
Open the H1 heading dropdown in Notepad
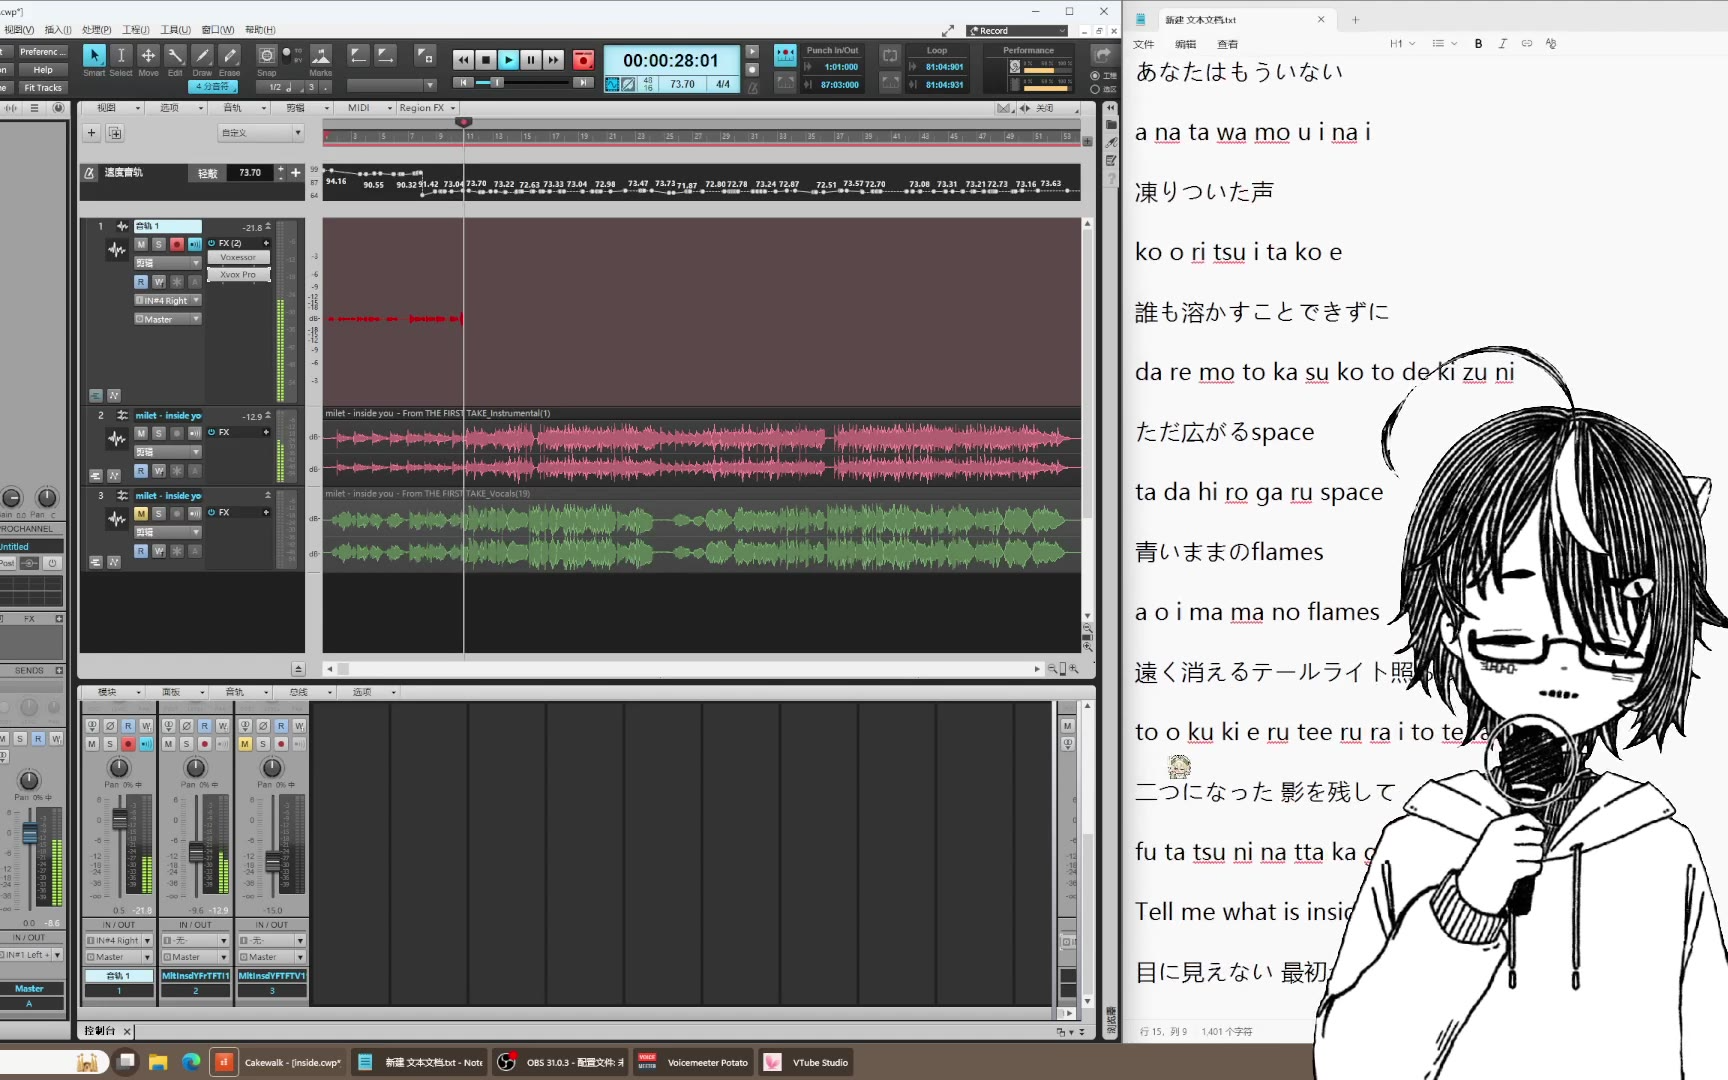1400,43
